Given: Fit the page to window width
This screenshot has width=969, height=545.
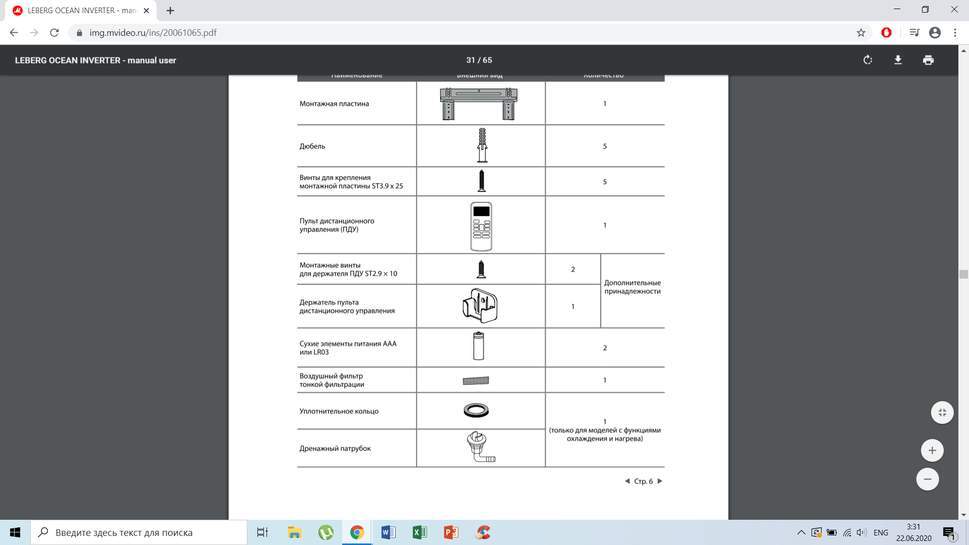Looking at the screenshot, I should coord(942,413).
